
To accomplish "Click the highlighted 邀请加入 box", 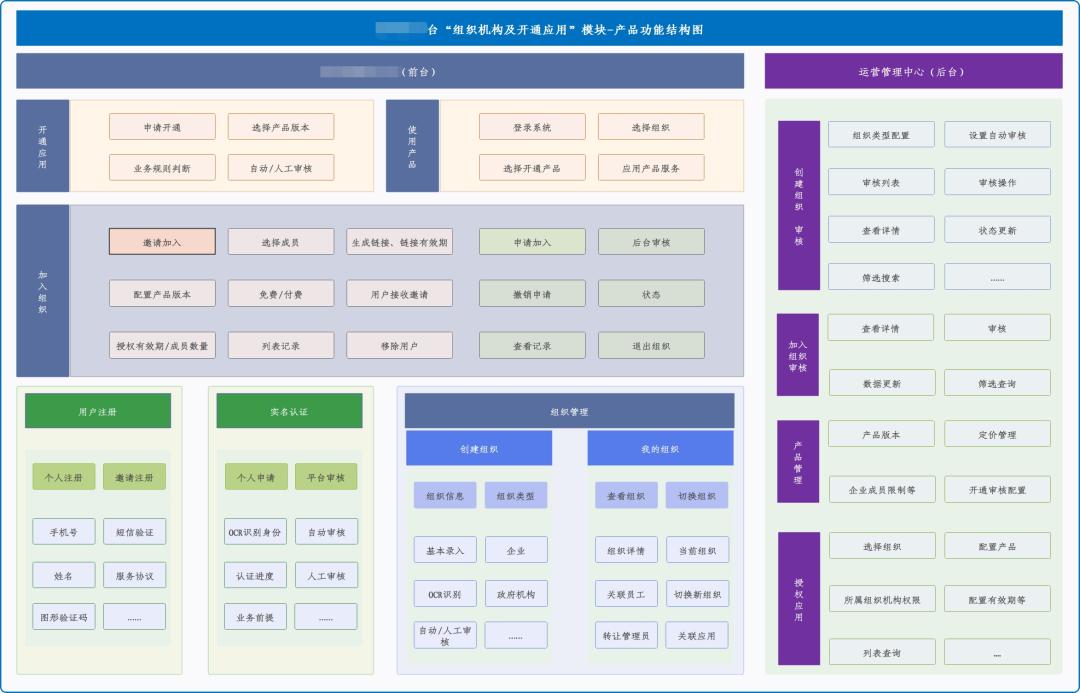I will click(x=162, y=242).
